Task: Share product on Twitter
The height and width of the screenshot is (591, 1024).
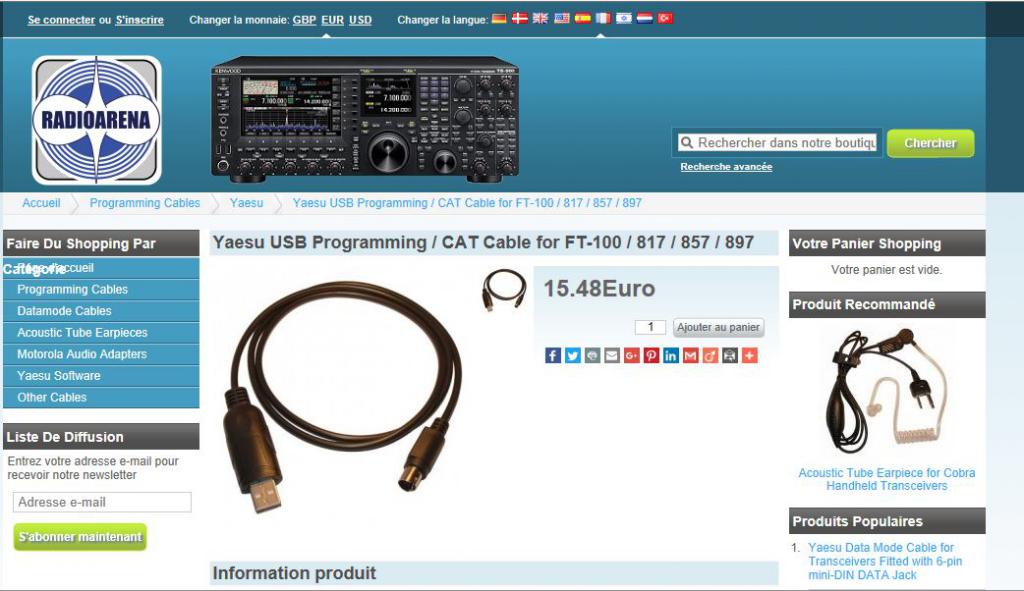Action: [573, 355]
